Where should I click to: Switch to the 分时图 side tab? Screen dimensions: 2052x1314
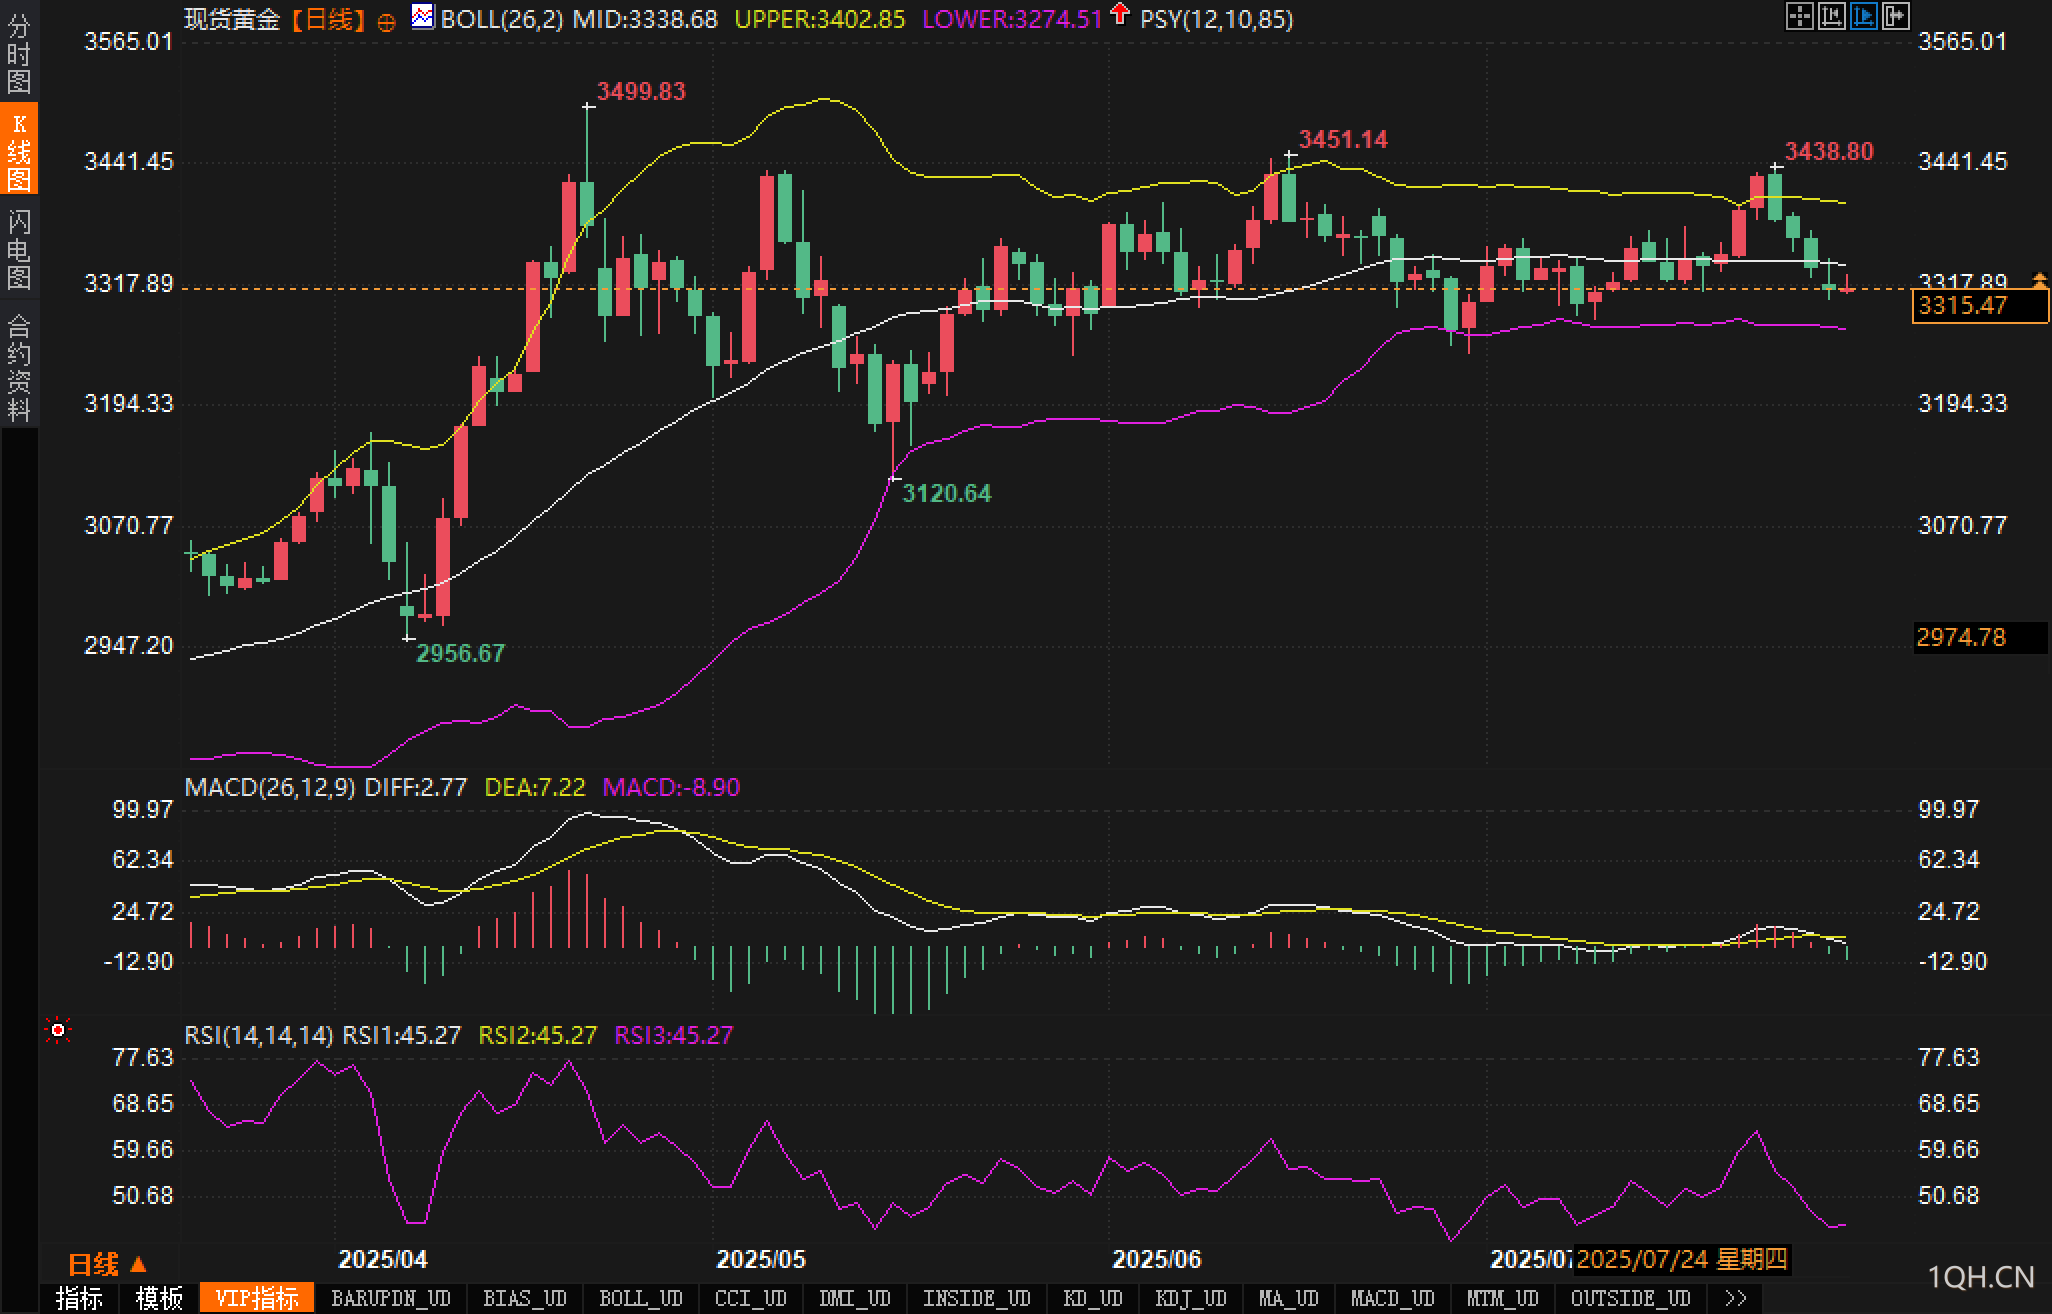19,52
